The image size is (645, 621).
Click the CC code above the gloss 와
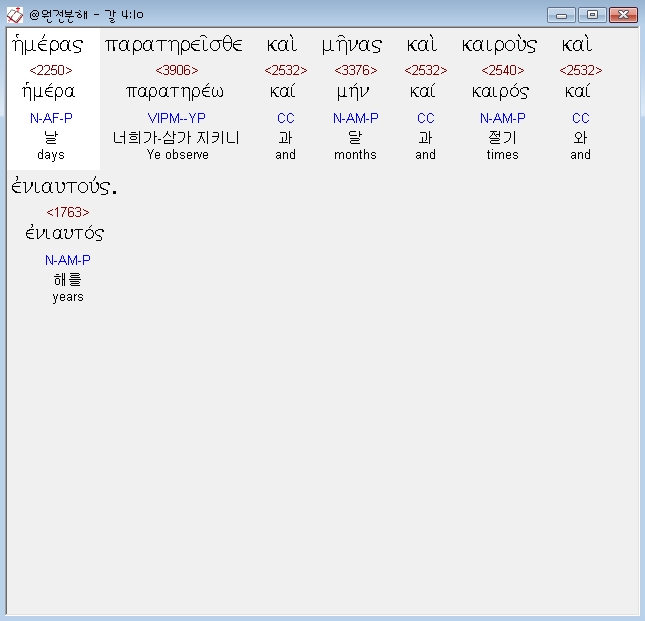click(581, 118)
